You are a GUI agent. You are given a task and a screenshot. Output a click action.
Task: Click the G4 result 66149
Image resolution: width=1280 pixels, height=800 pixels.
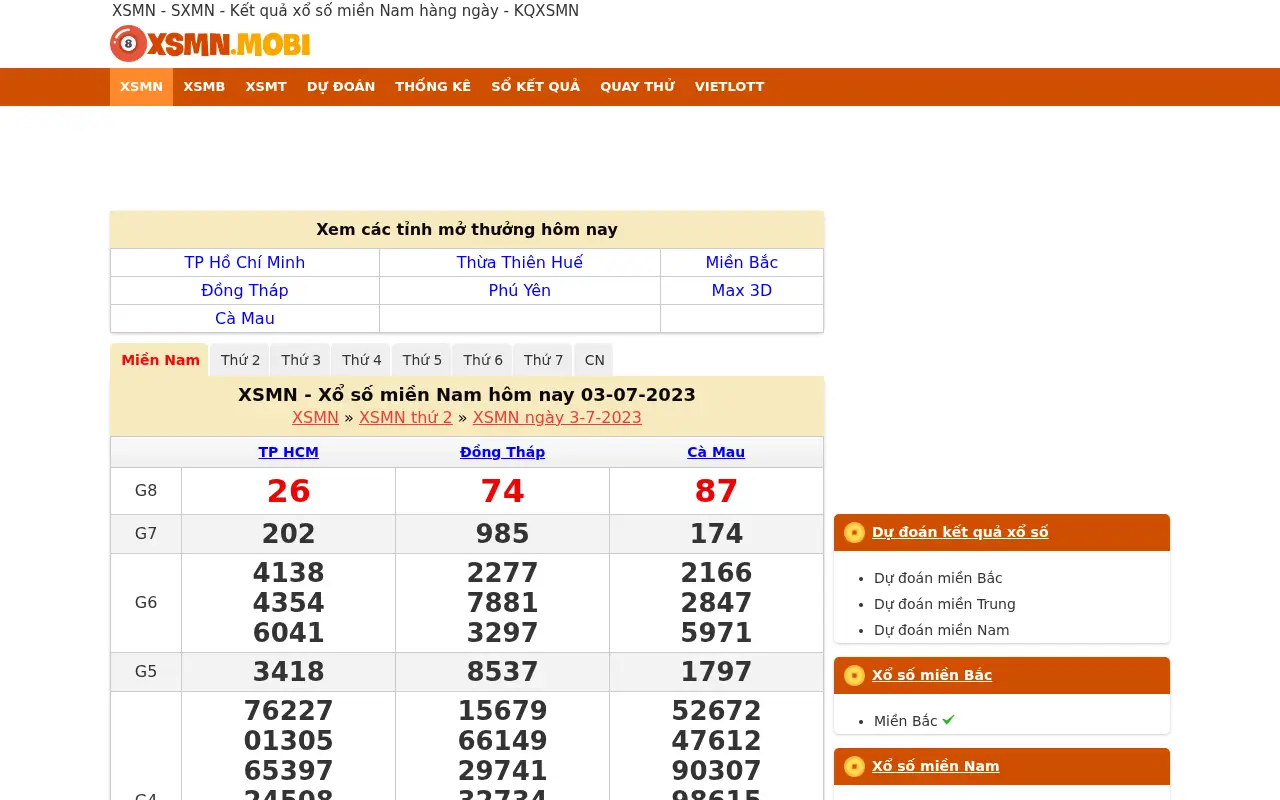[502, 741]
